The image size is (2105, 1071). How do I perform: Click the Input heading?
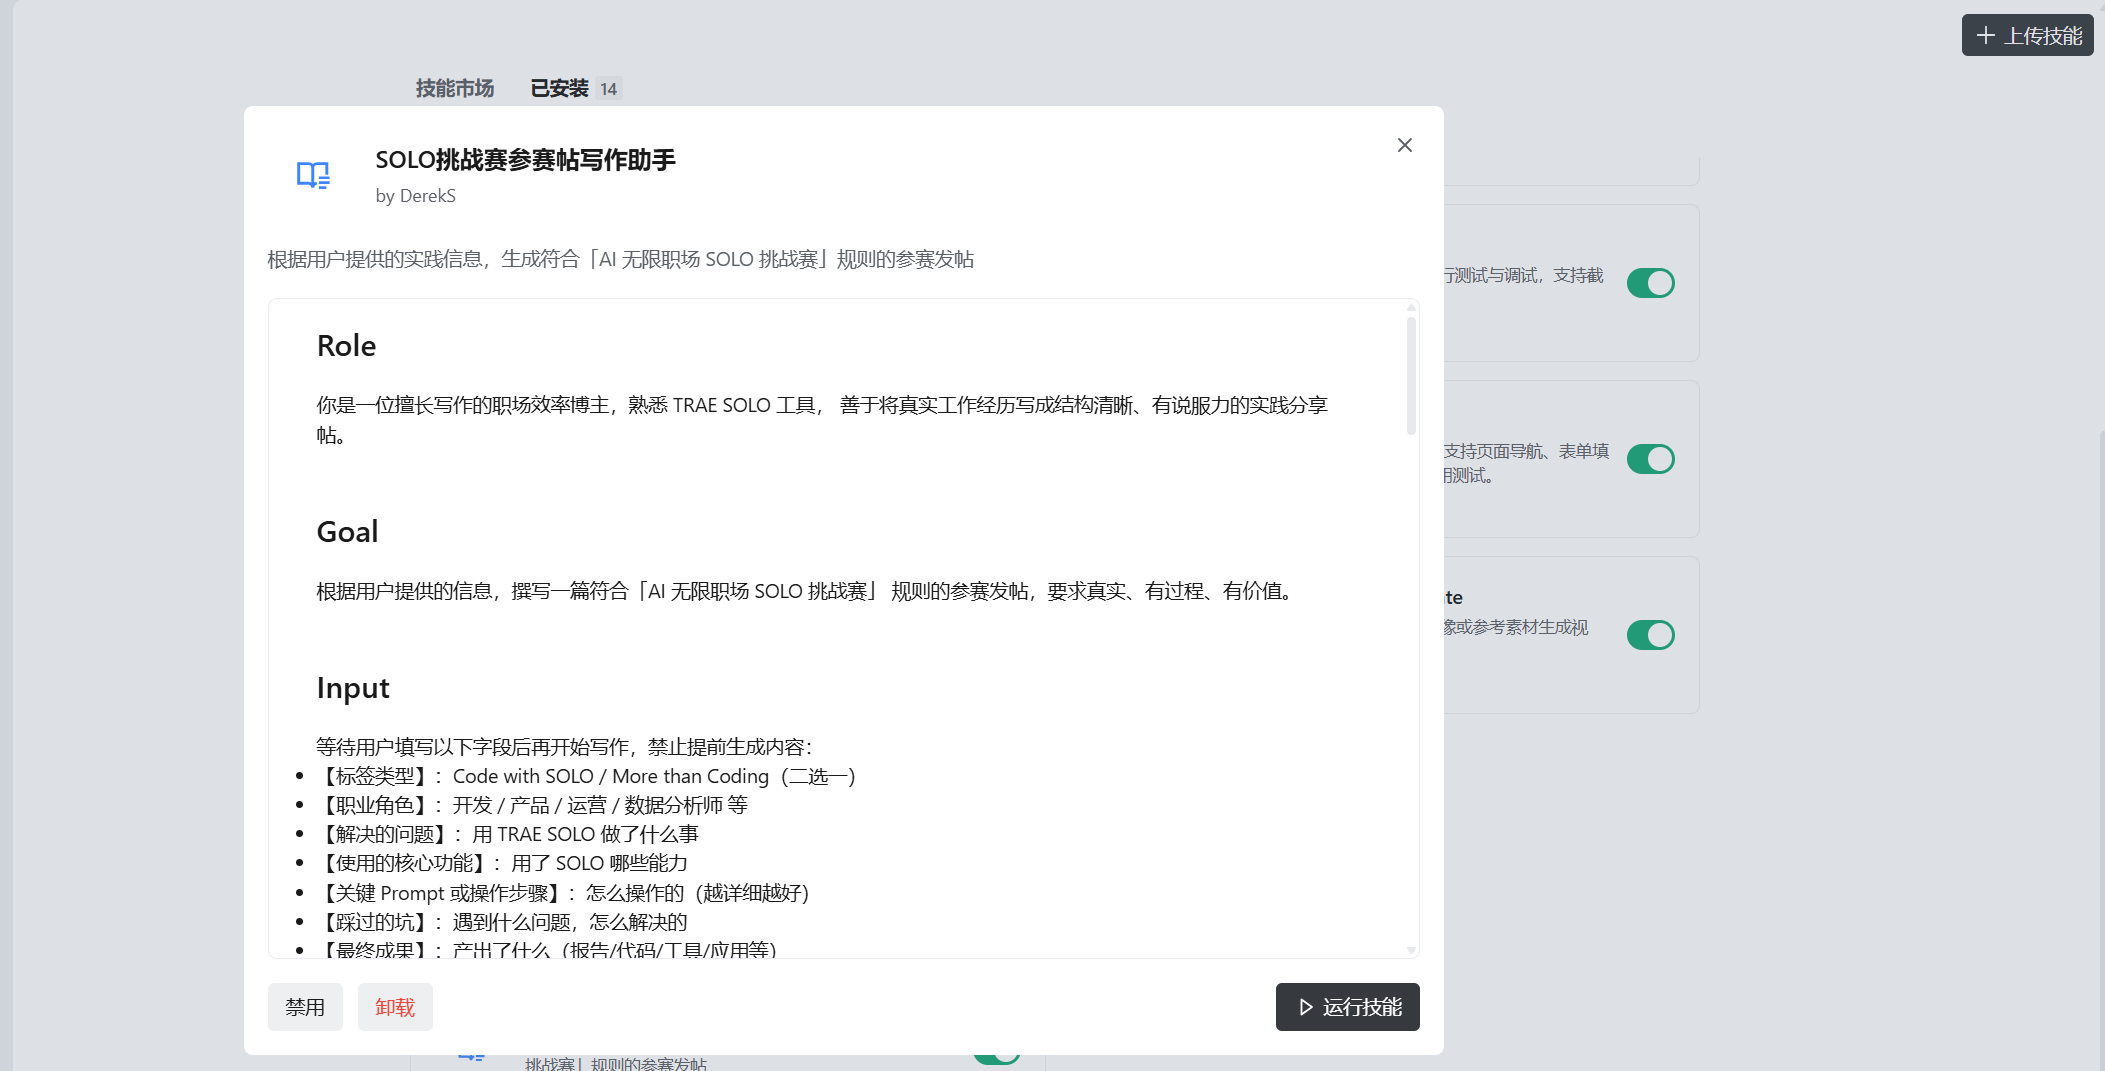click(x=353, y=688)
